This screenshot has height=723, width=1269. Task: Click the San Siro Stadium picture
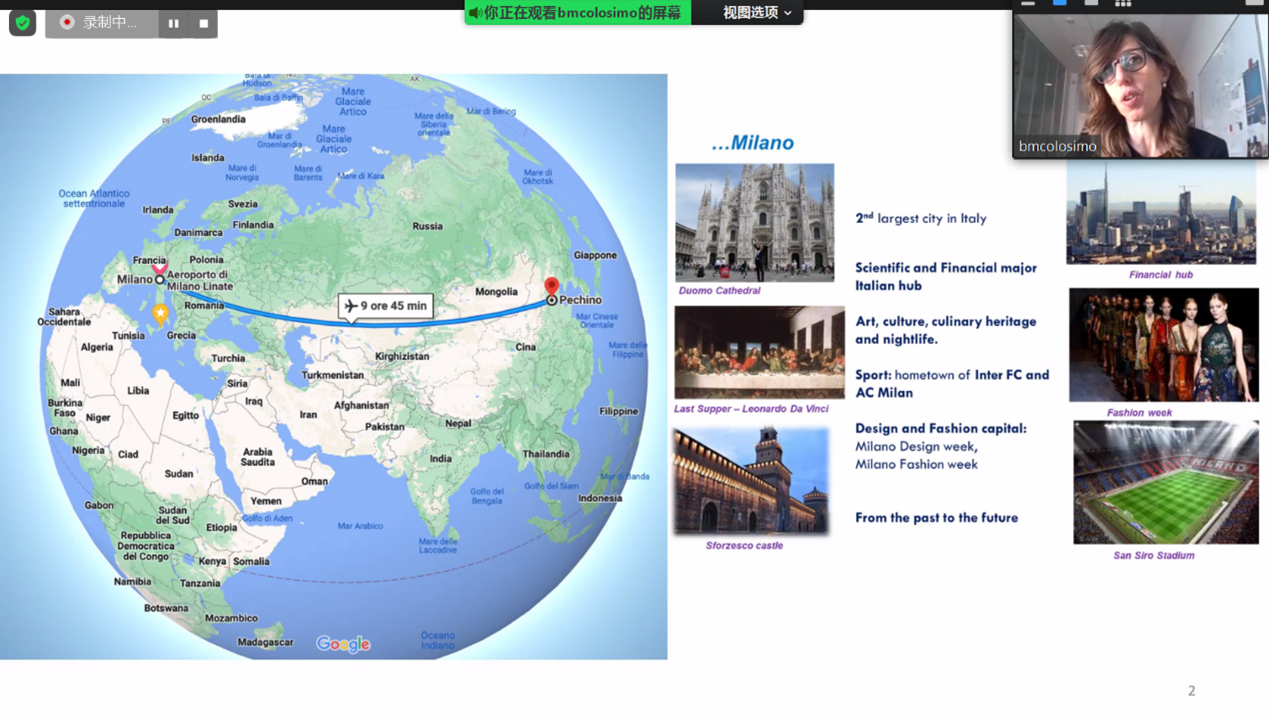click(1166, 482)
